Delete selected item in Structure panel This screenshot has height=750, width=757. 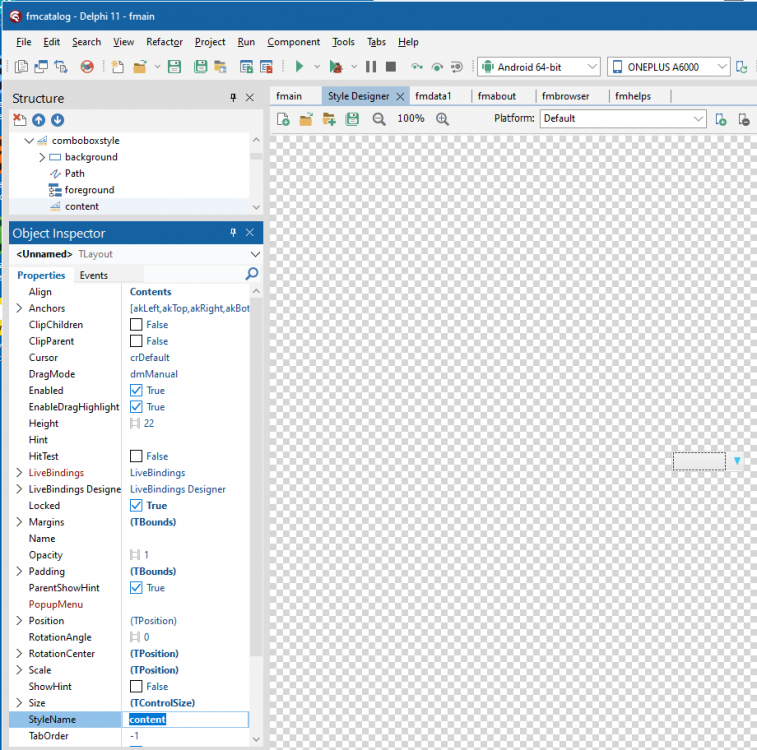tap(20, 120)
